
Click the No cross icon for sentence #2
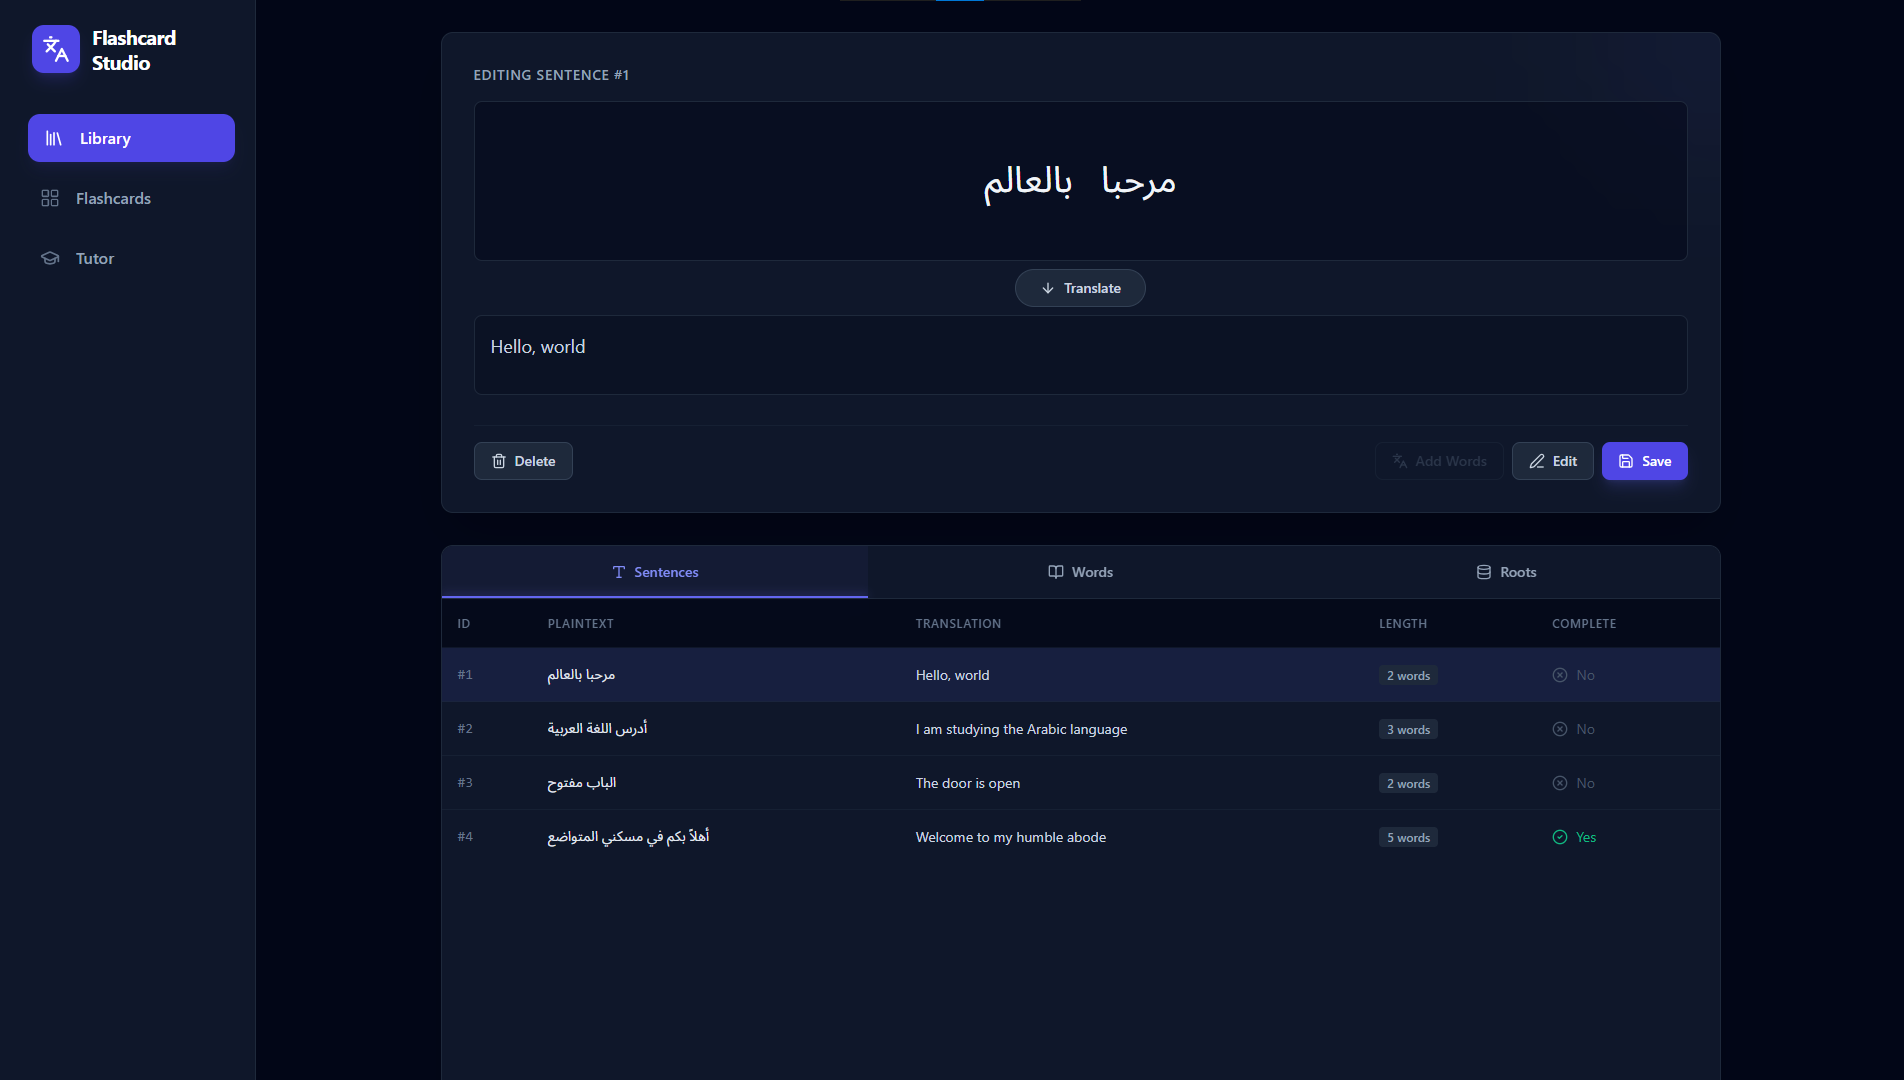(1560, 729)
